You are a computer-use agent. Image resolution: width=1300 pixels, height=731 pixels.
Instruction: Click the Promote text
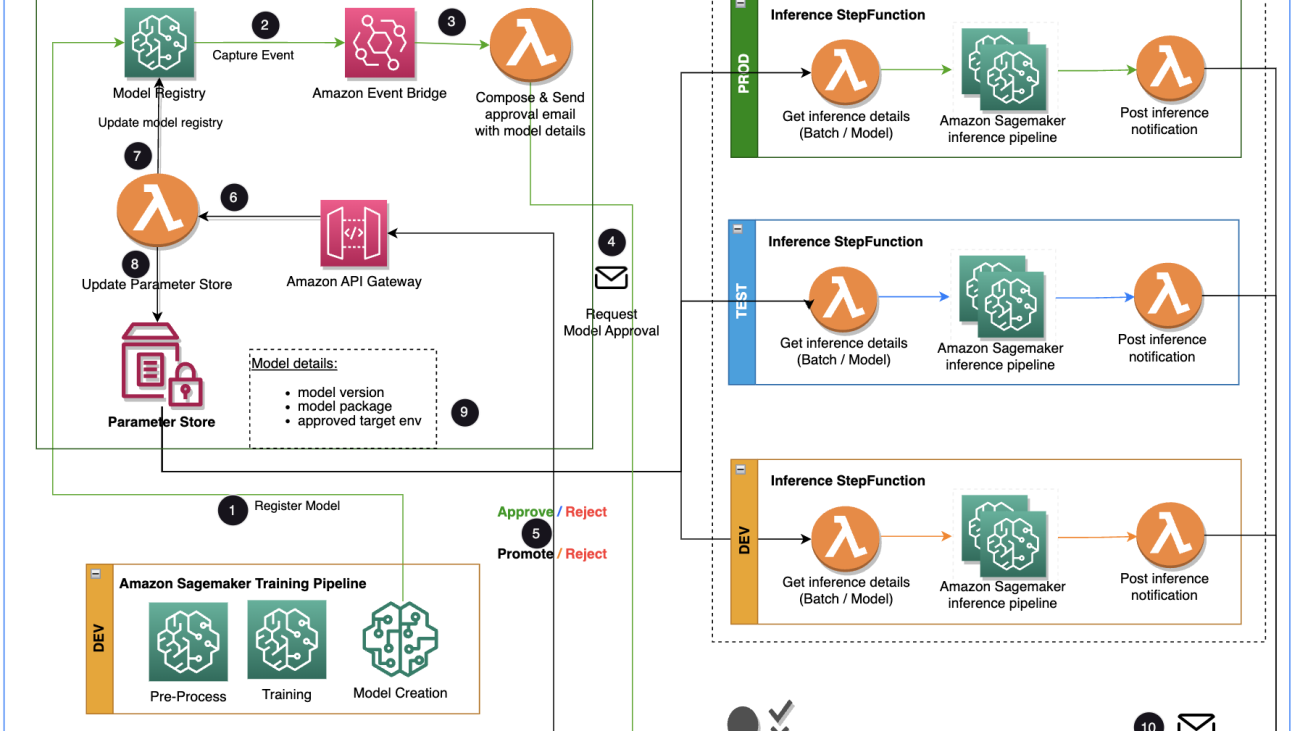click(525, 554)
